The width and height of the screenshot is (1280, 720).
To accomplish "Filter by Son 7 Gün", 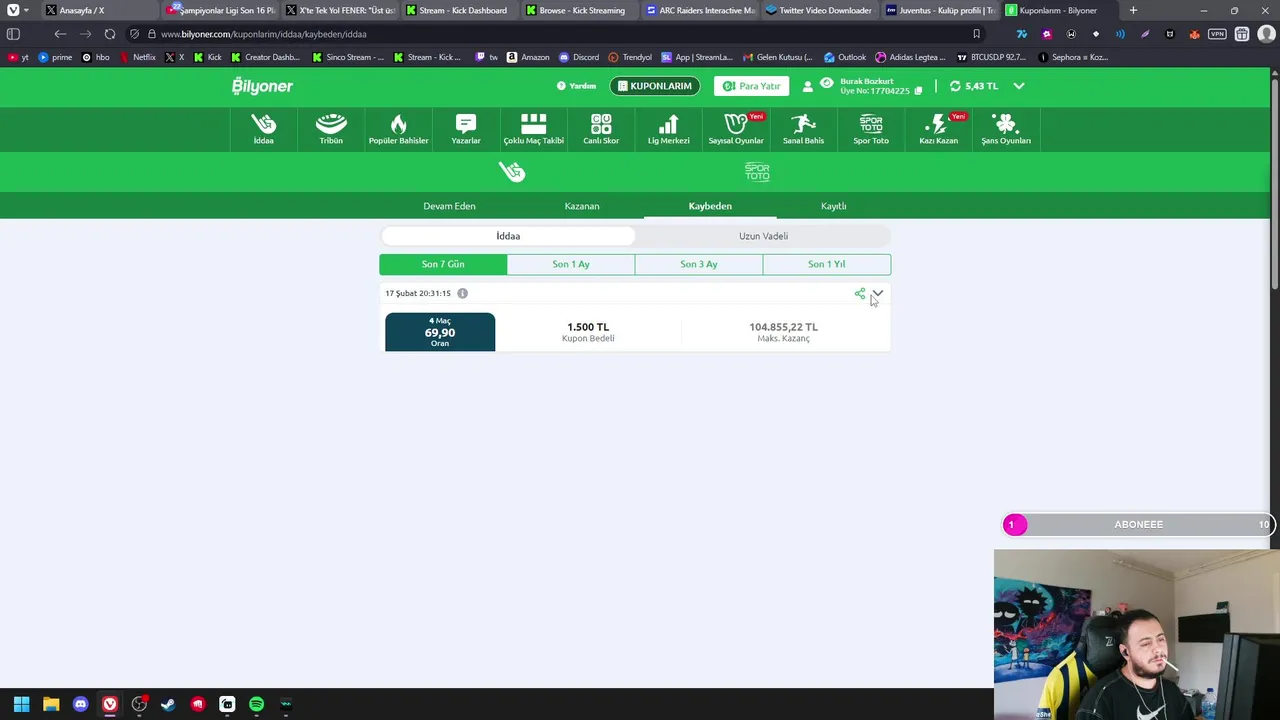I will 443,264.
